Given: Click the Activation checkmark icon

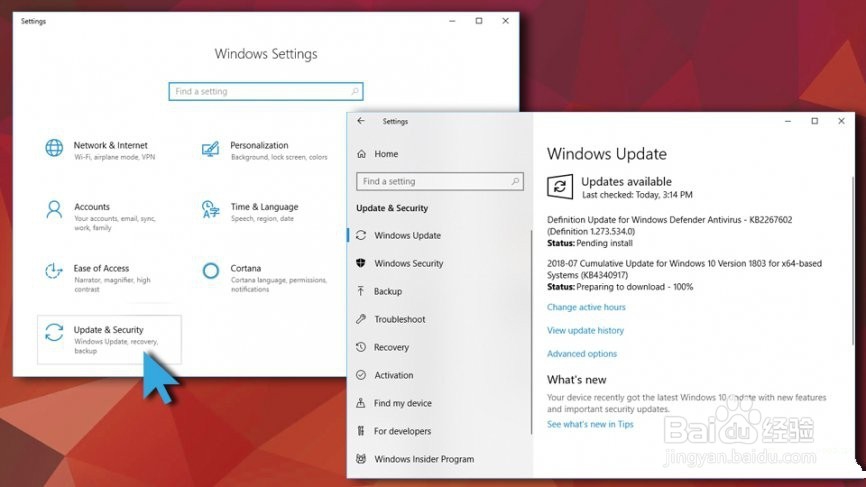Looking at the screenshot, I should tap(361, 375).
